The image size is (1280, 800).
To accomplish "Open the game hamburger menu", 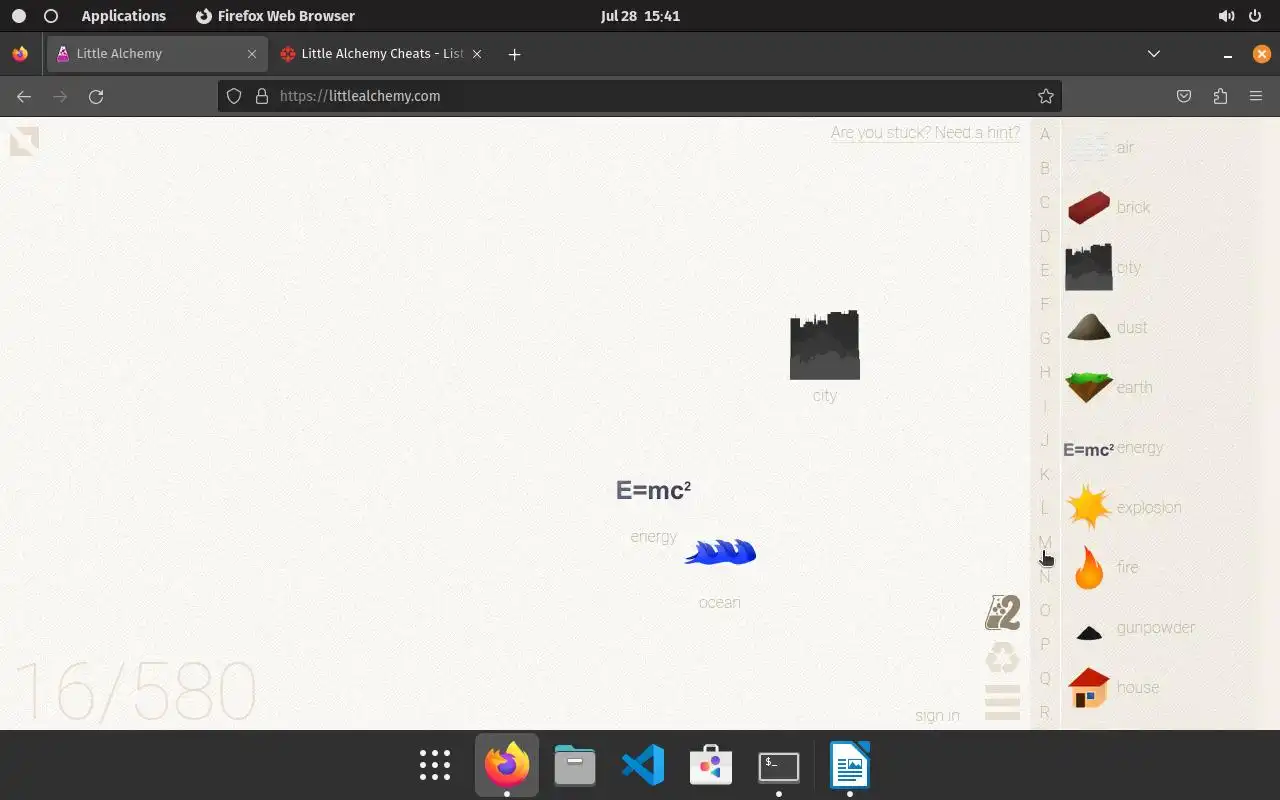I will [x=1002, y=702].
